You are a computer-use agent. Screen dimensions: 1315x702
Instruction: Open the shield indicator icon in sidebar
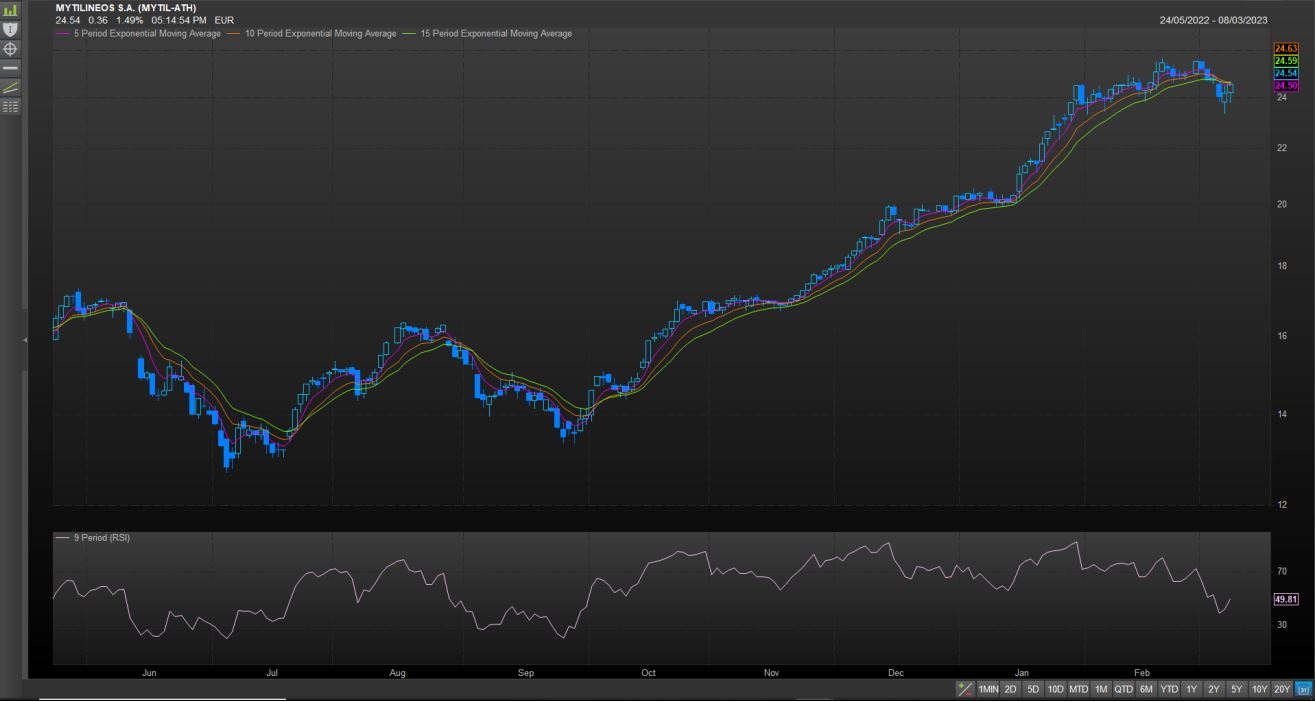[x=11, y=29]
